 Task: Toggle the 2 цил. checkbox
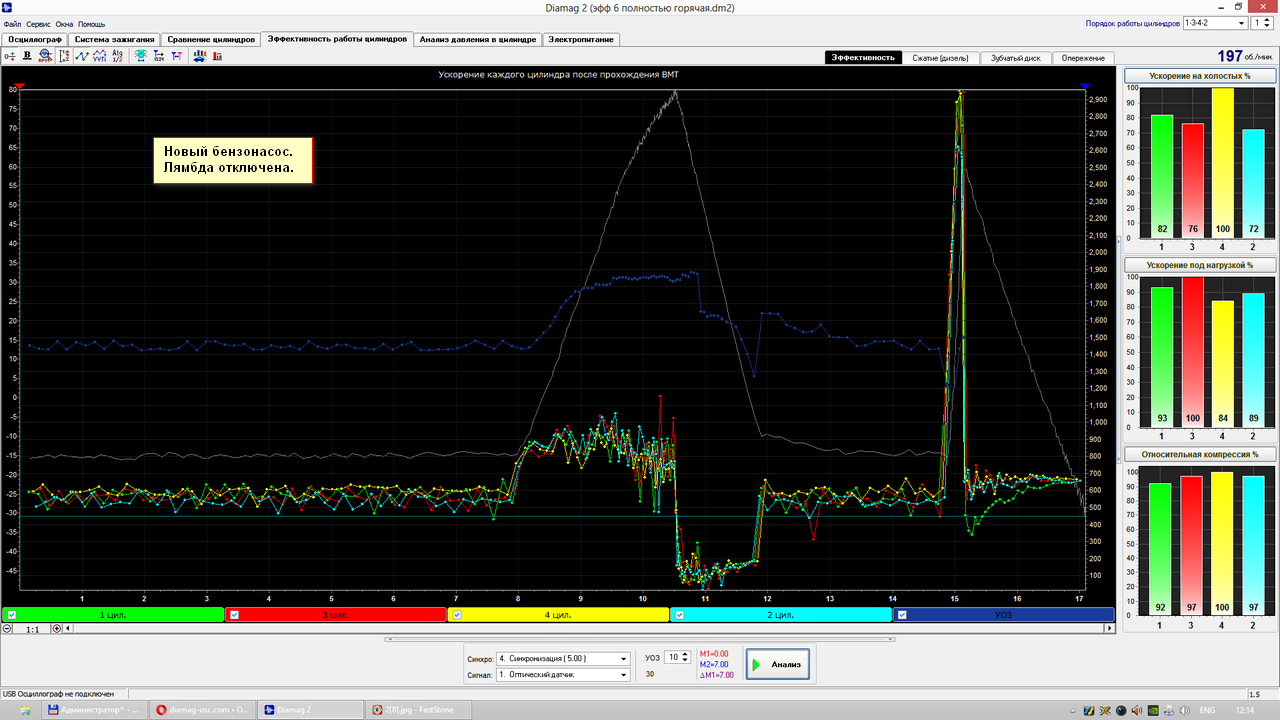pyautogui.click(x=678, y=615)
